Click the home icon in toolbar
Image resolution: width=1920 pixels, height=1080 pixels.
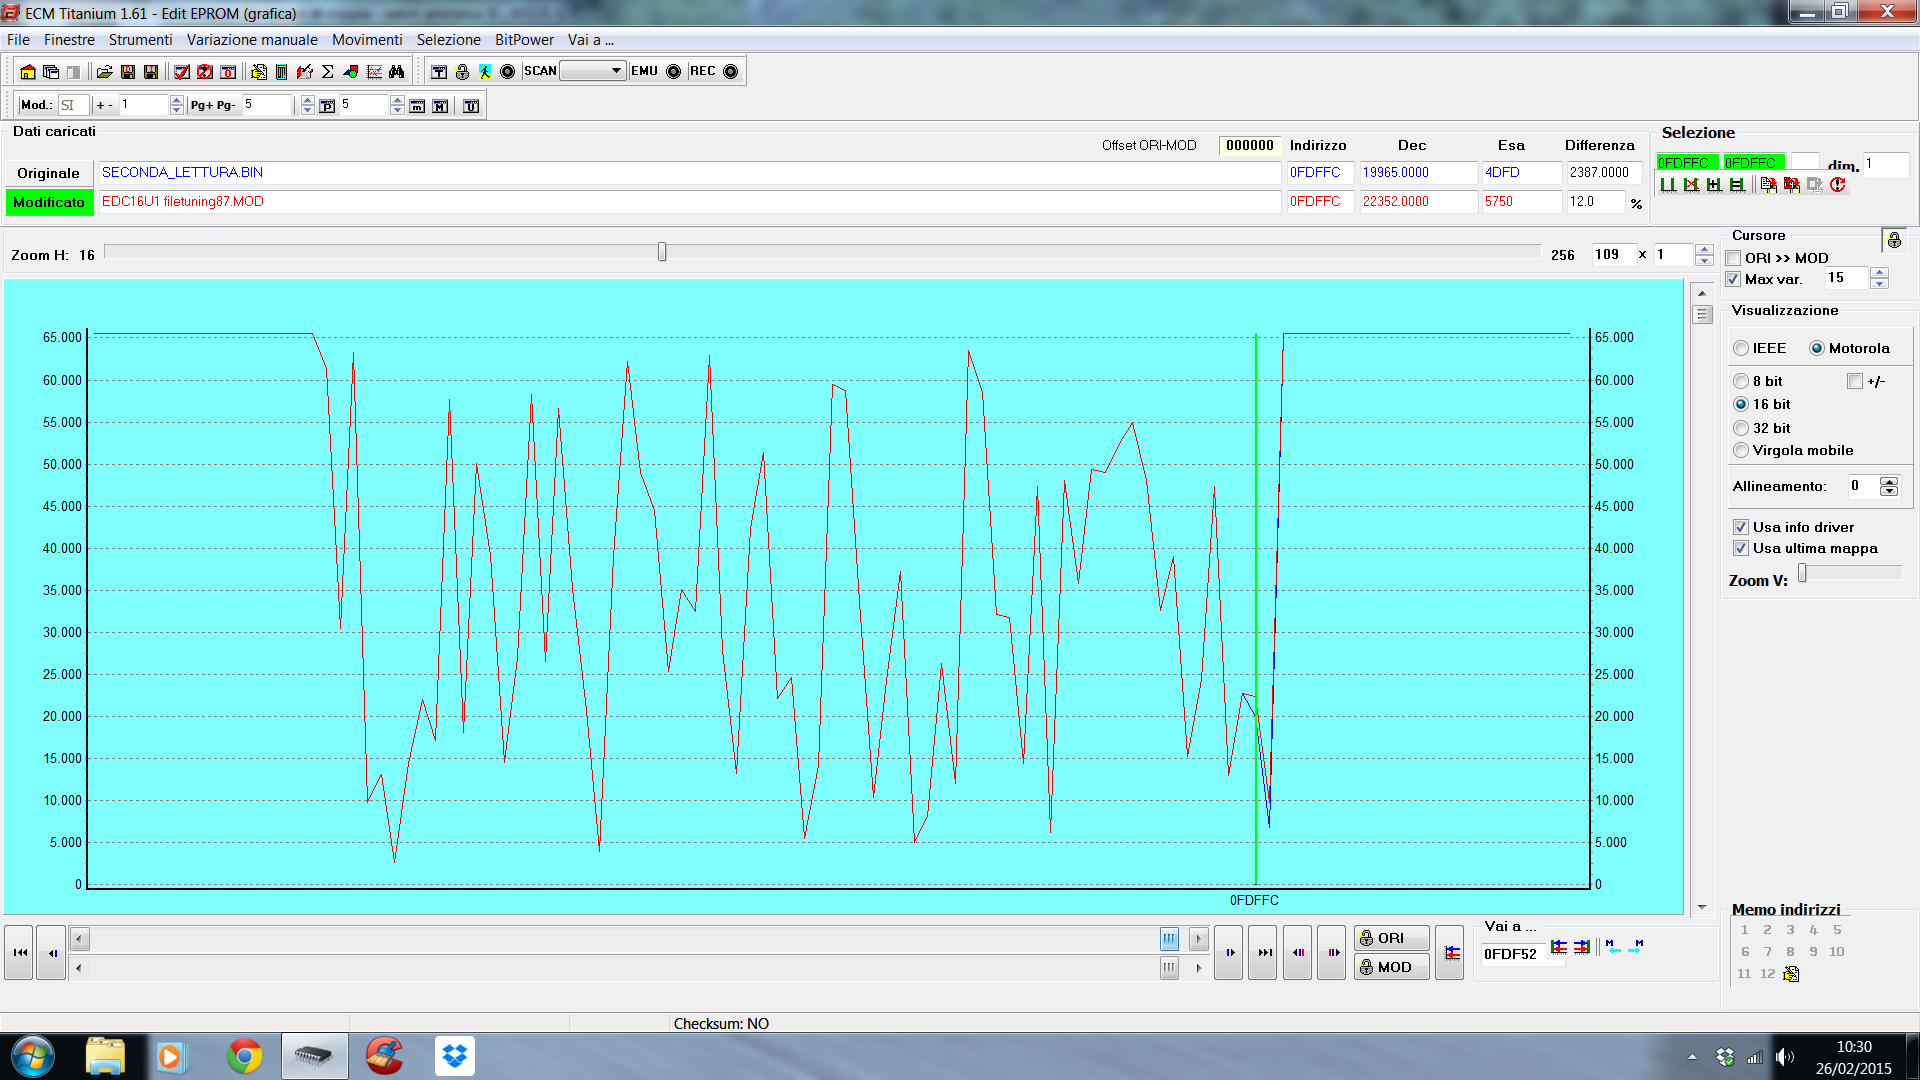coord(28,72)
